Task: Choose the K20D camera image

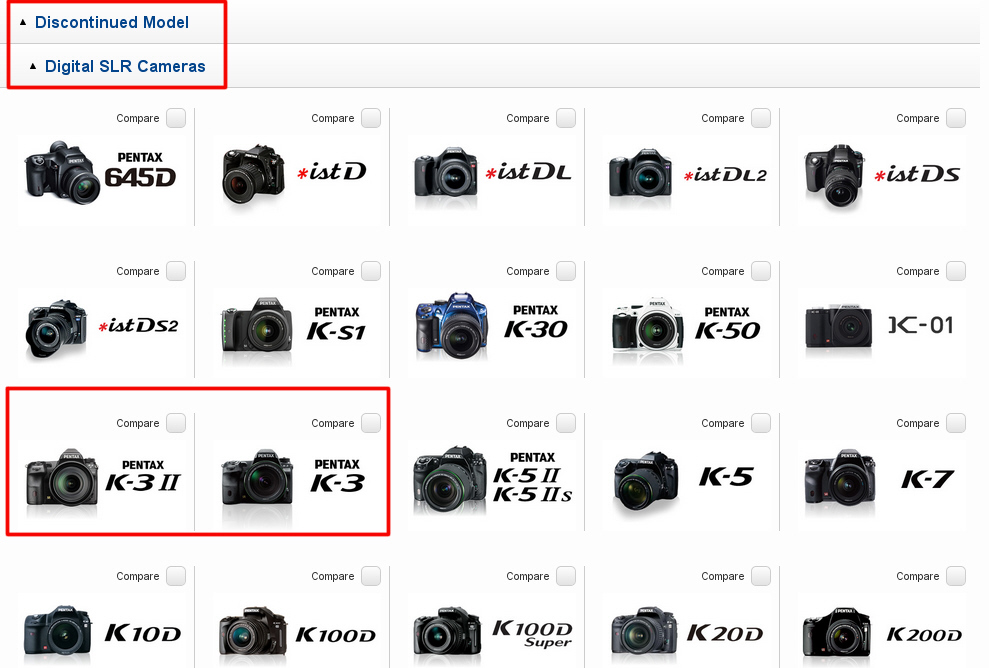Action: click(x=644, y=631)
